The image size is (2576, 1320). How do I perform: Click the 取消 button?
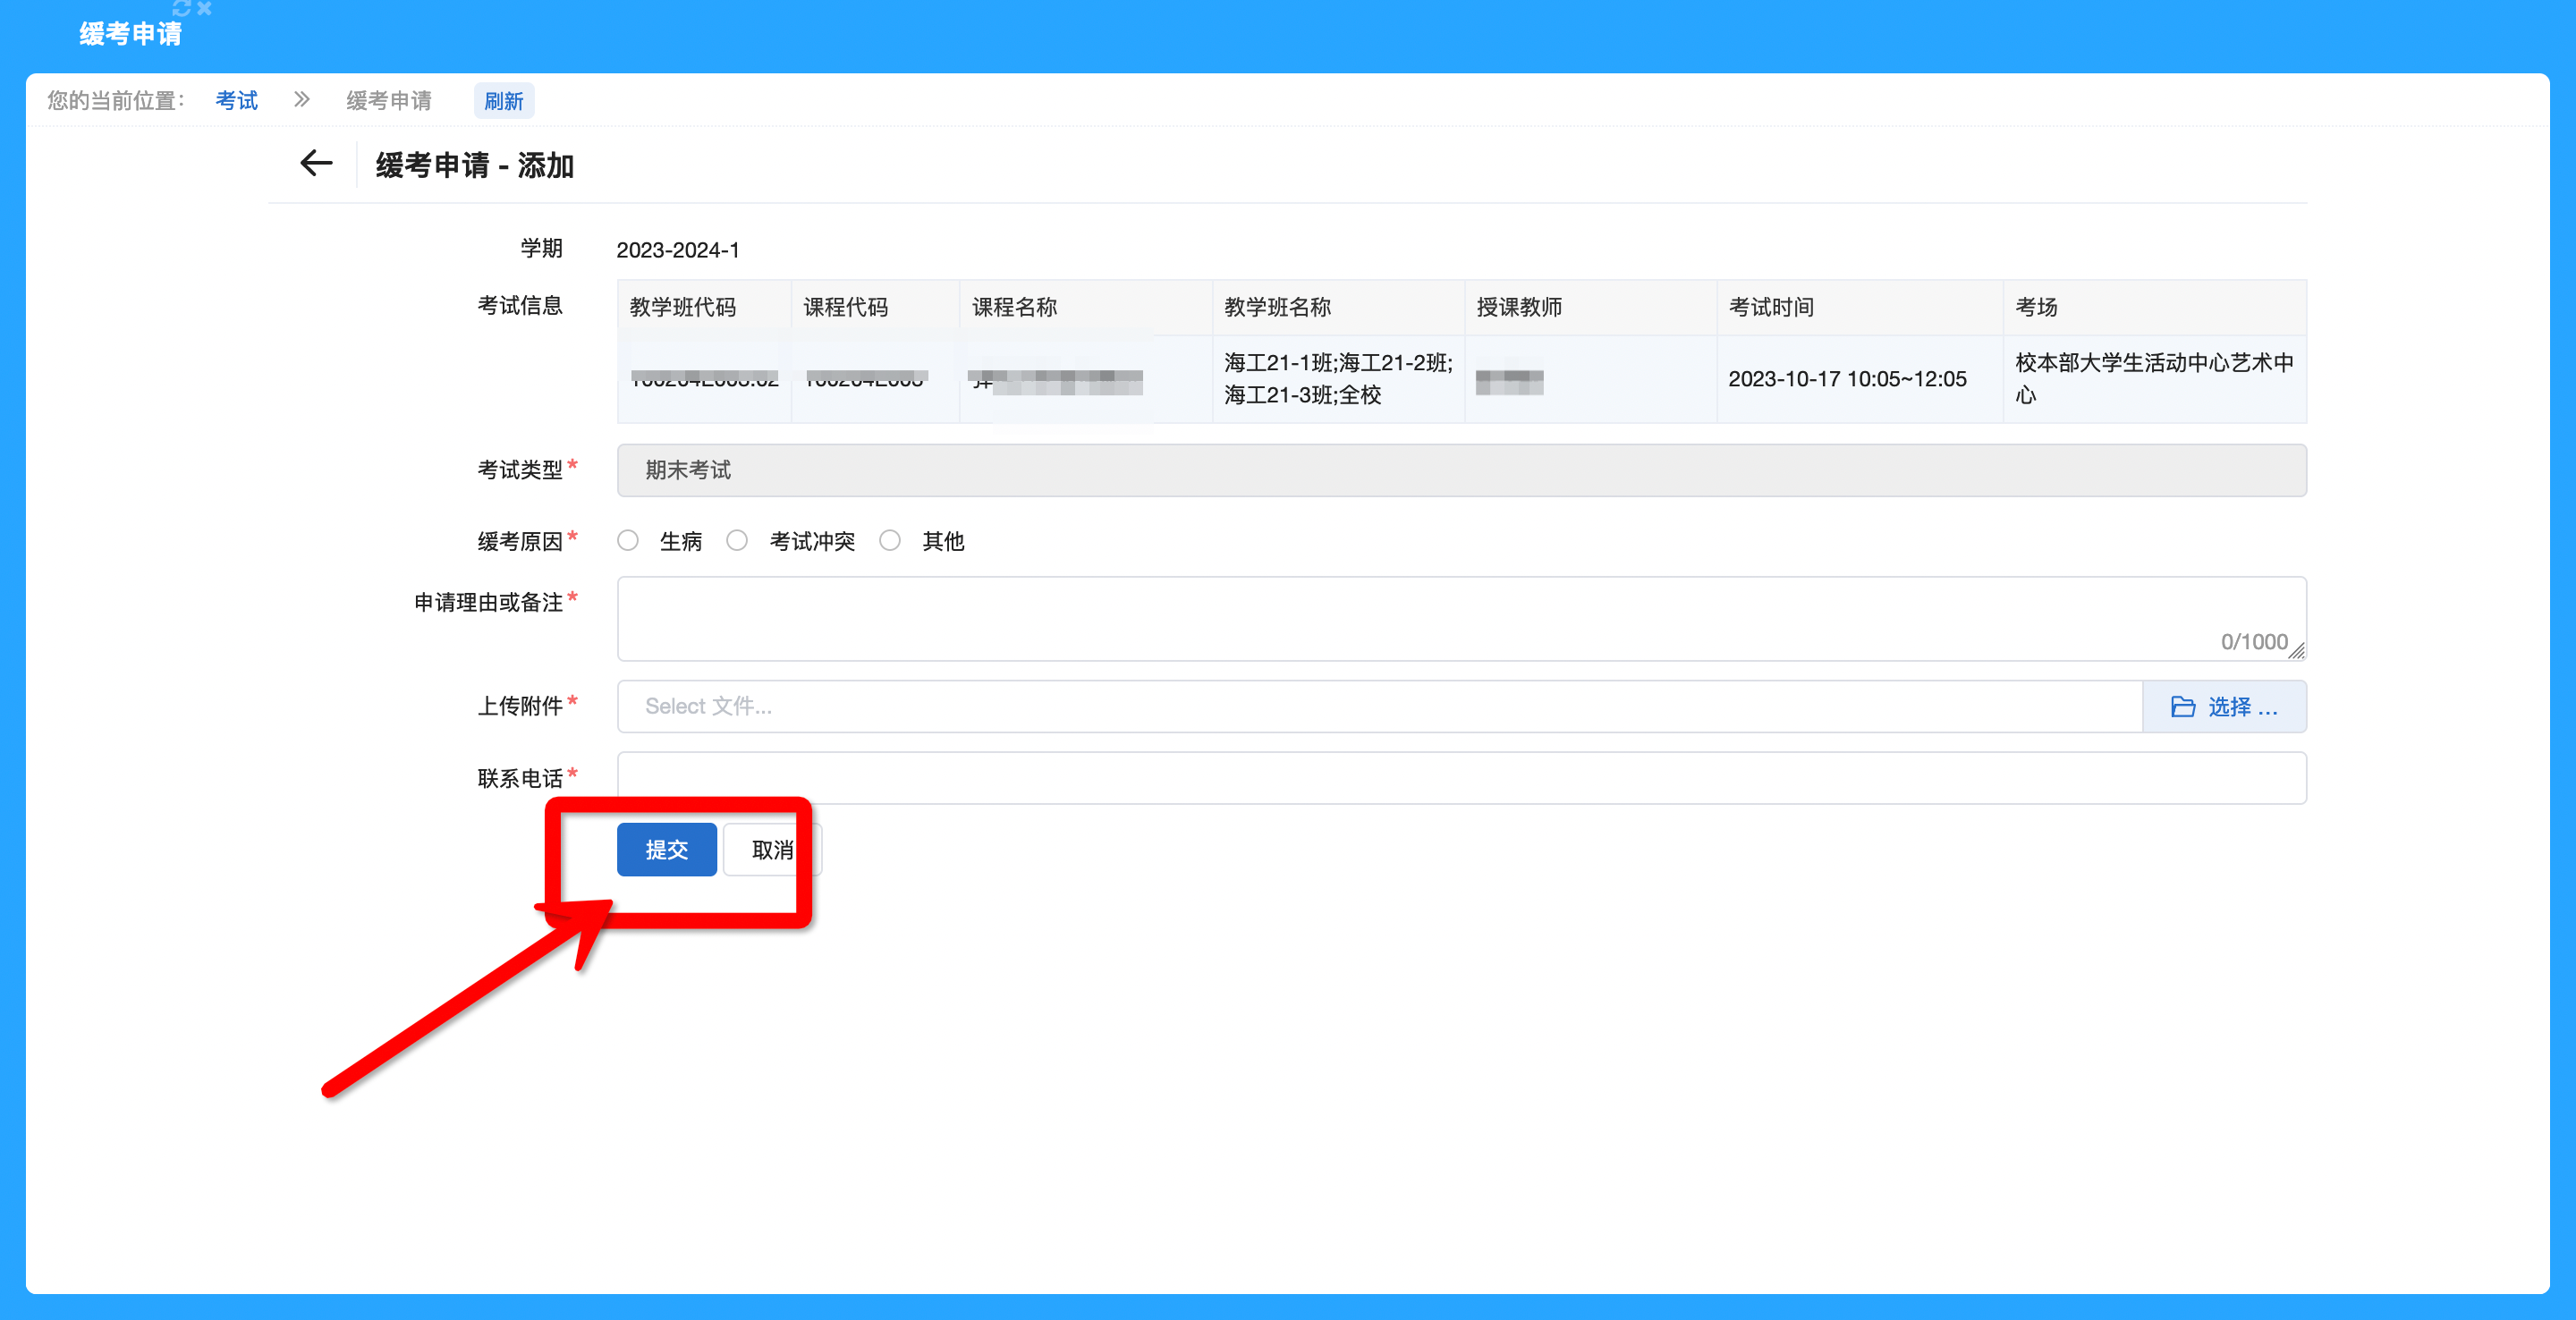(772, 850)
